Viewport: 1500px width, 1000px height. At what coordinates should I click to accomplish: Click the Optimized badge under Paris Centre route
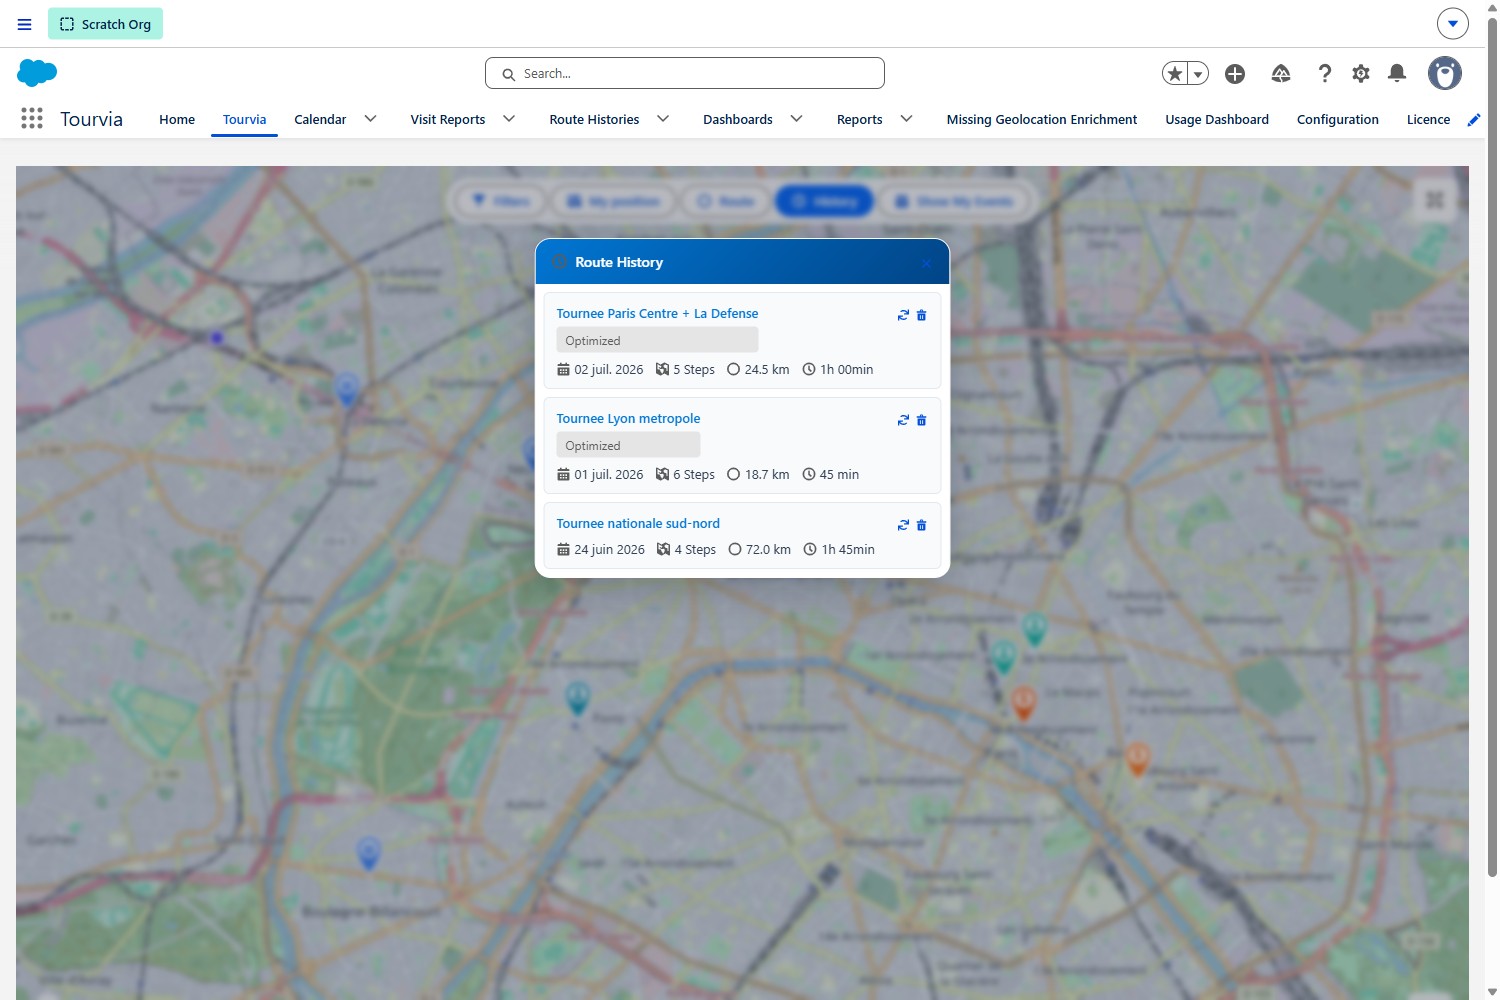657,341
